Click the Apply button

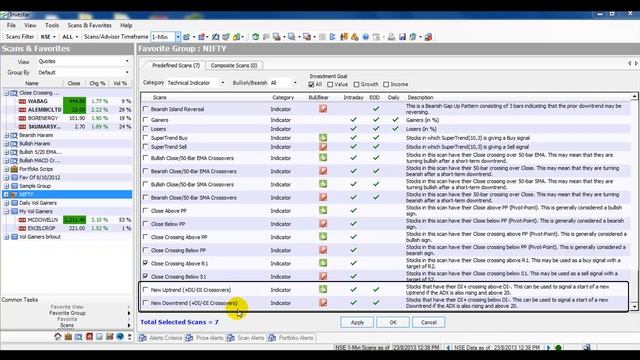(357, 322)
